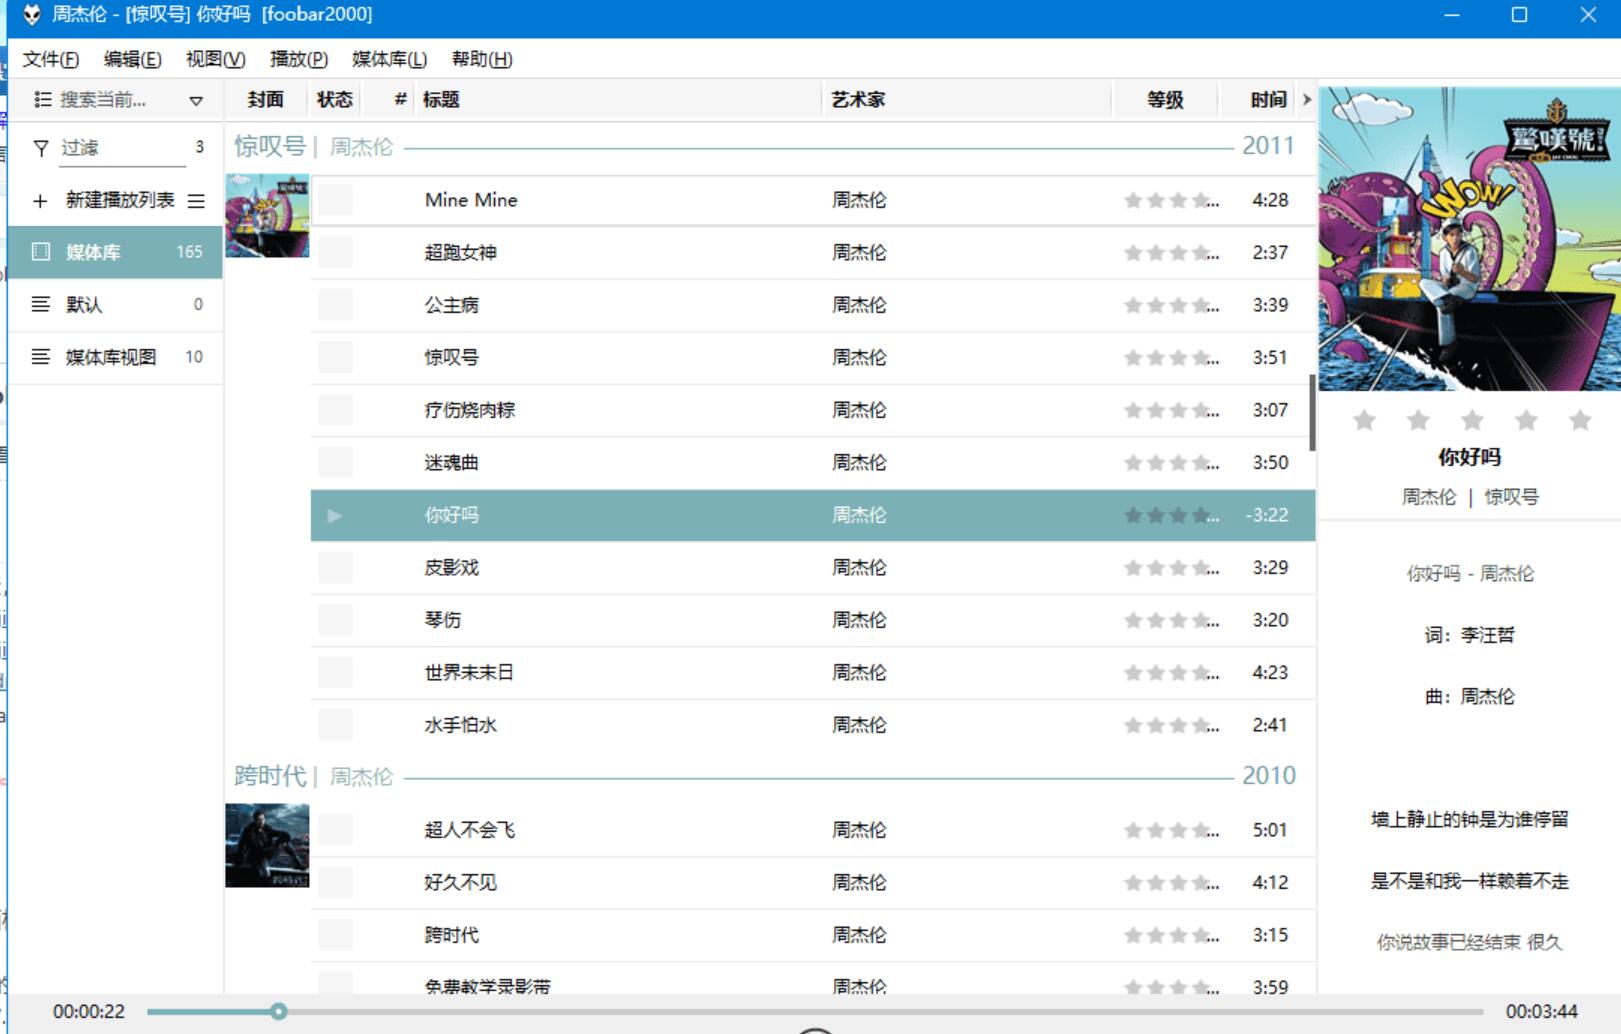Click the playing indicator on 你好吗 row
This screenshot has height=1034, width=1621.
(x=335, y=516)
